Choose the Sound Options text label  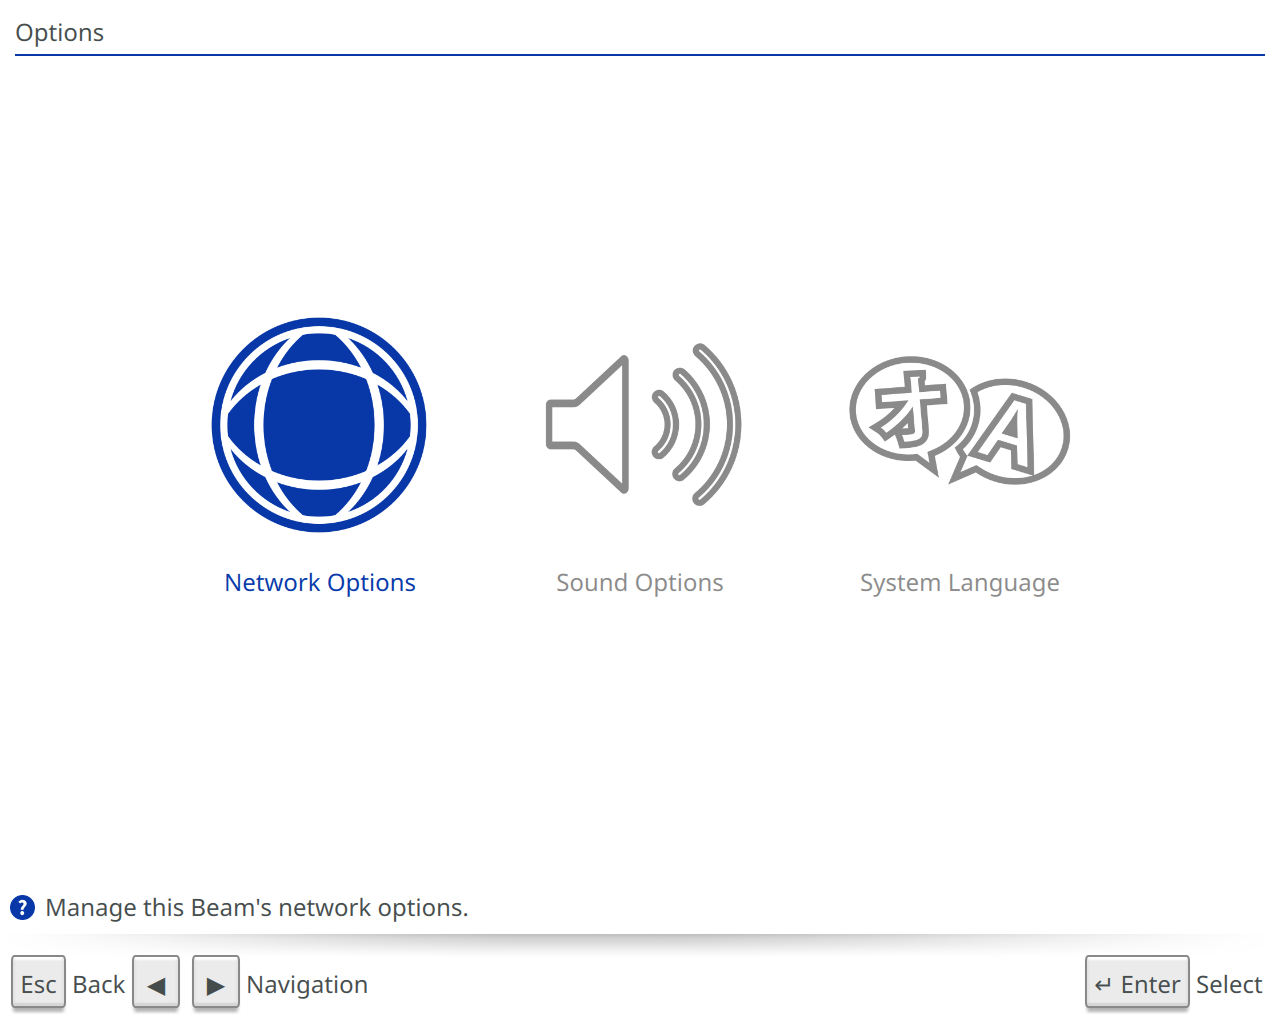coord(639,583)
